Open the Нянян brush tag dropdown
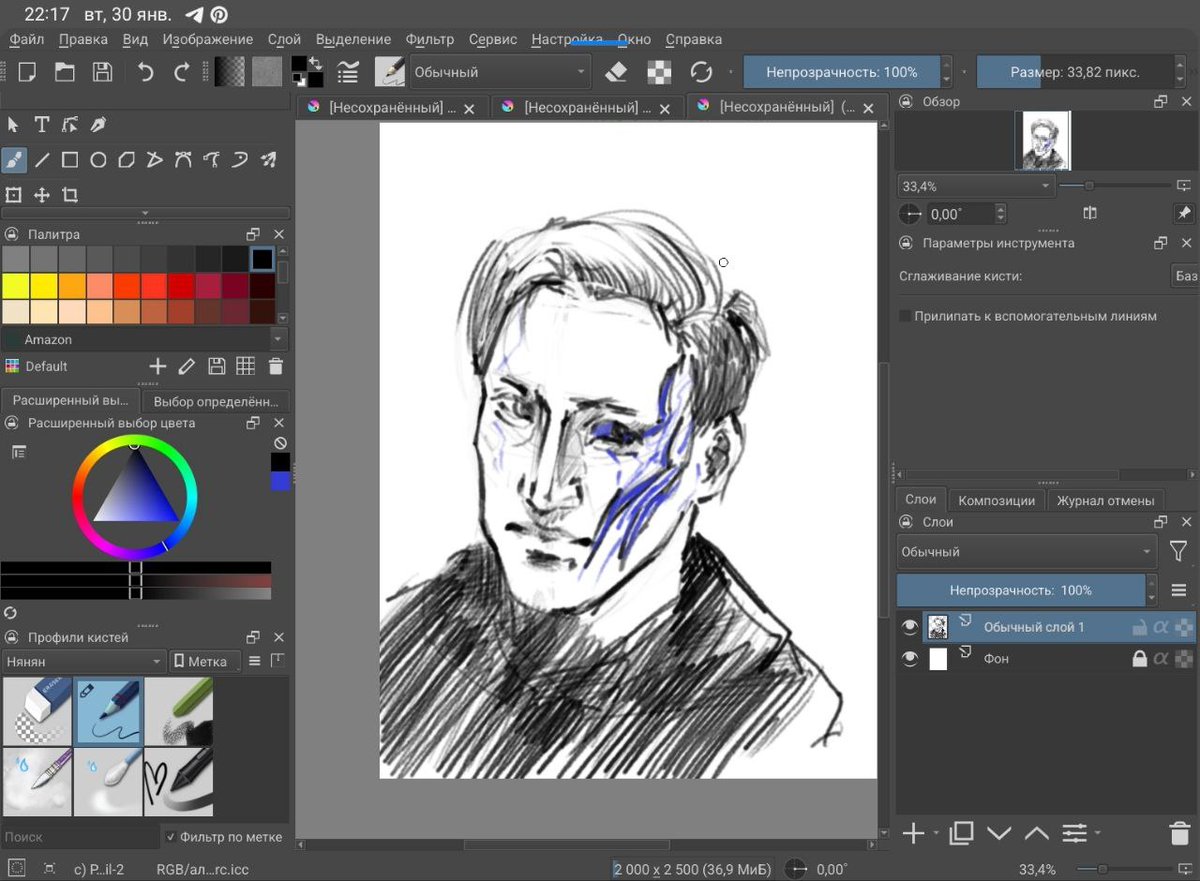1200x881 pixels. 84,661
